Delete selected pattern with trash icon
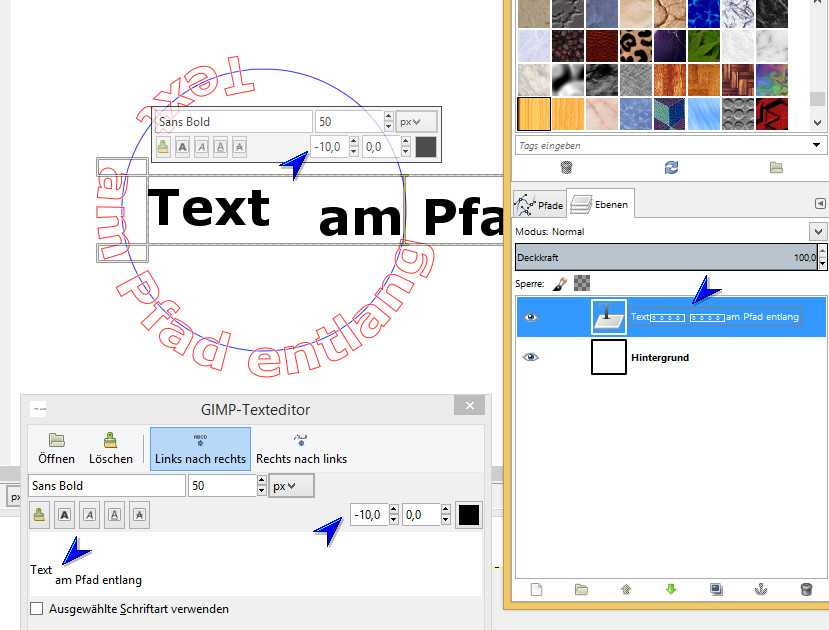 tap(566, 168)
